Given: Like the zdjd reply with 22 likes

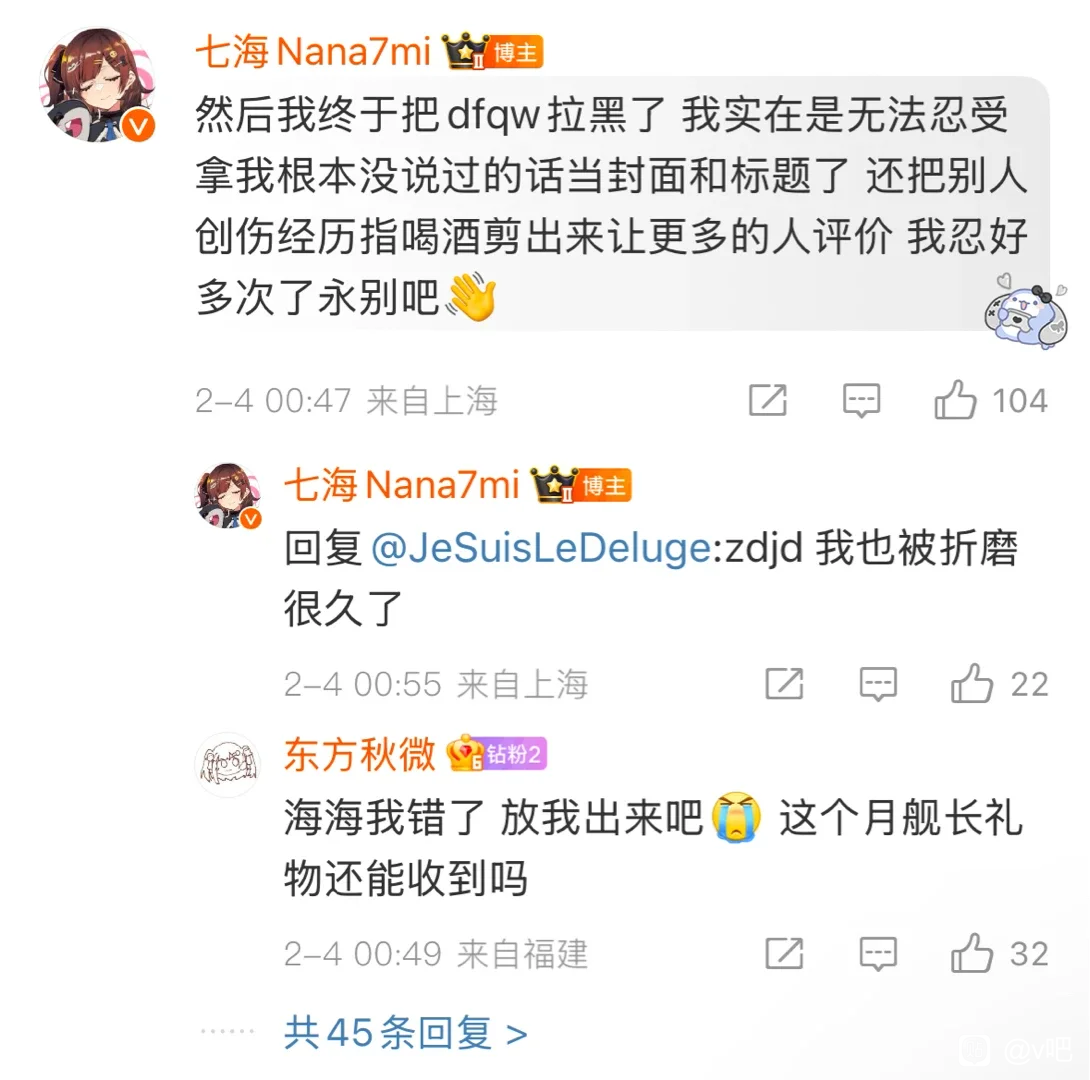Looking at the screenshot, I should click(999, 684).
